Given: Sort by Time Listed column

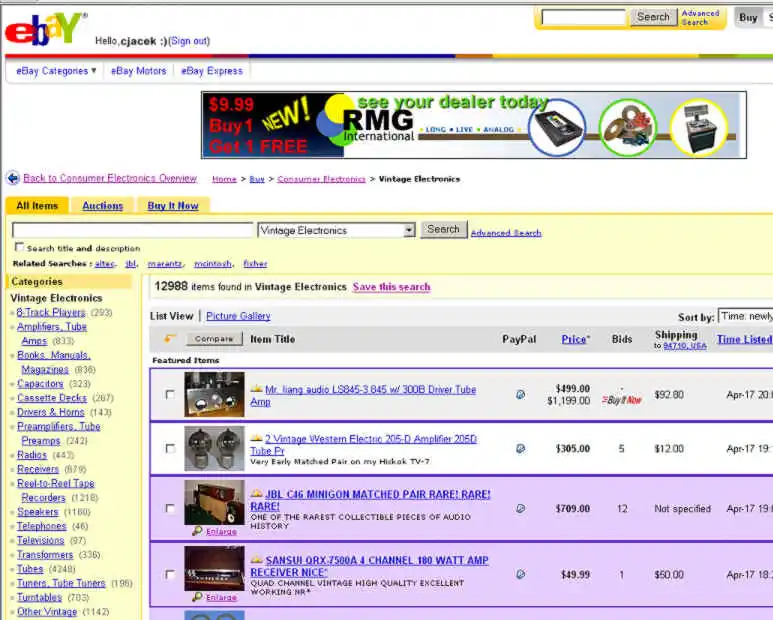Looking at the screenshot, I should point(744,339).
